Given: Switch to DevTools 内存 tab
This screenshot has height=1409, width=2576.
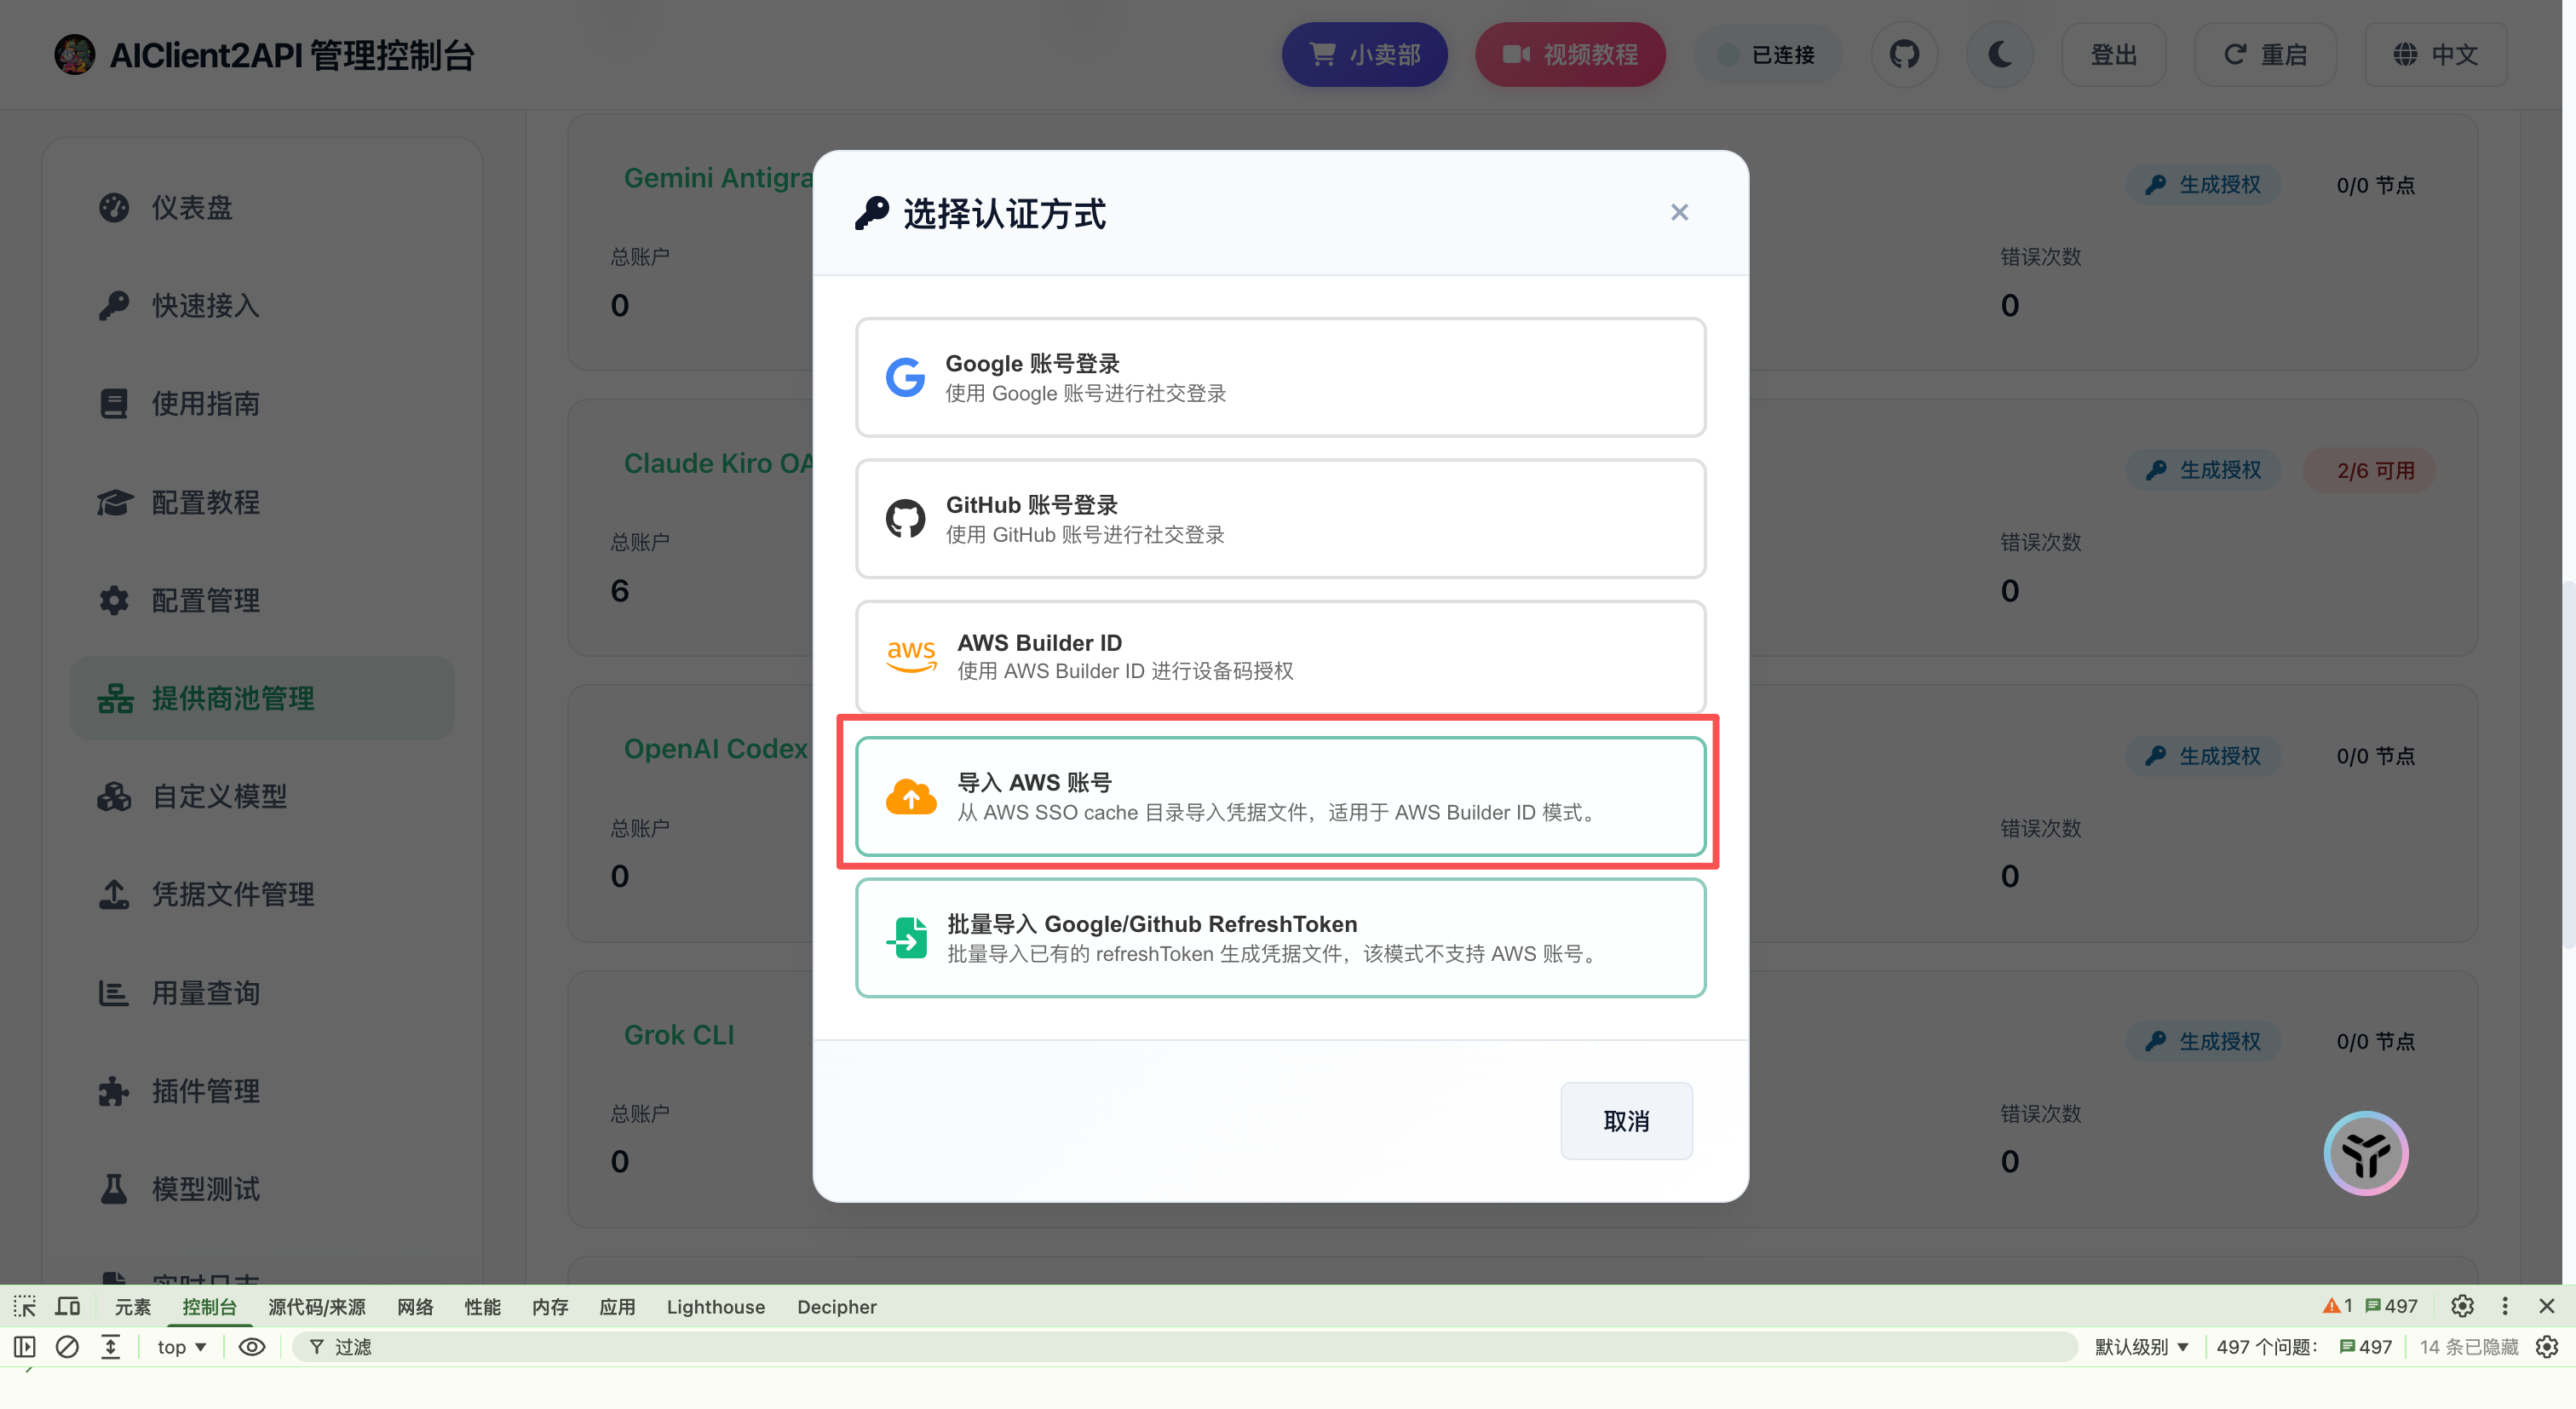Looking at the screenshot, I should tap(550, 1306).
